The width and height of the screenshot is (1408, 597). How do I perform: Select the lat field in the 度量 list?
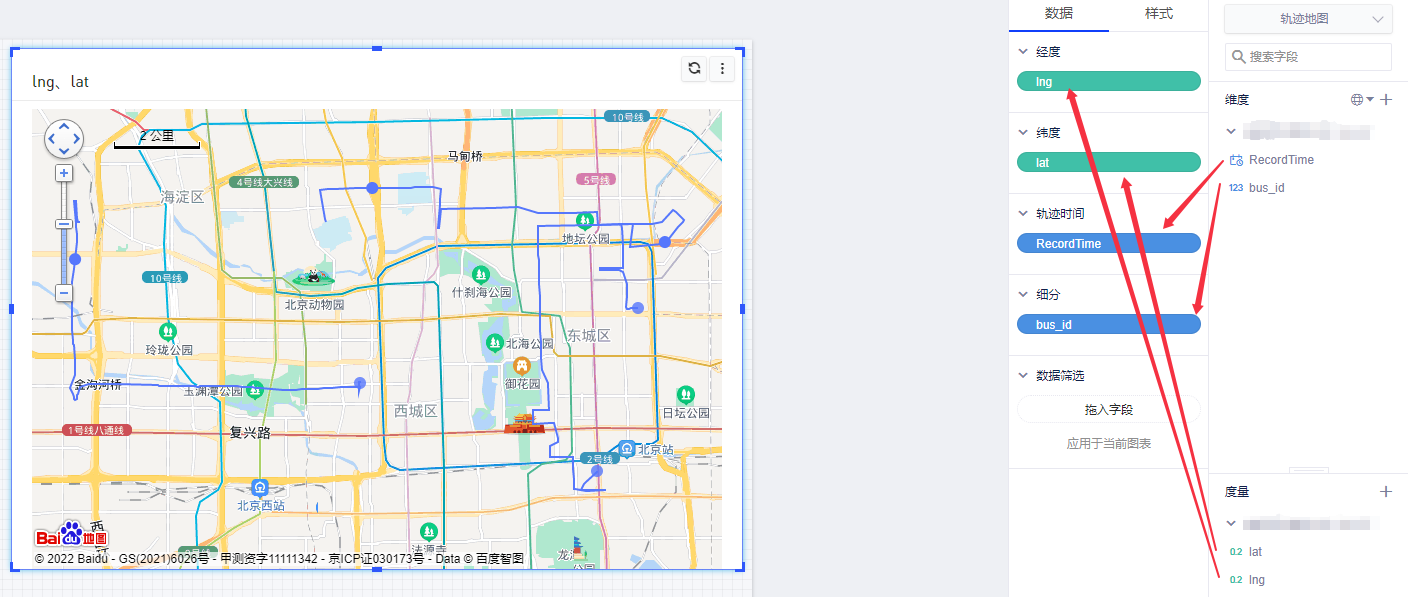(1255, 552)
